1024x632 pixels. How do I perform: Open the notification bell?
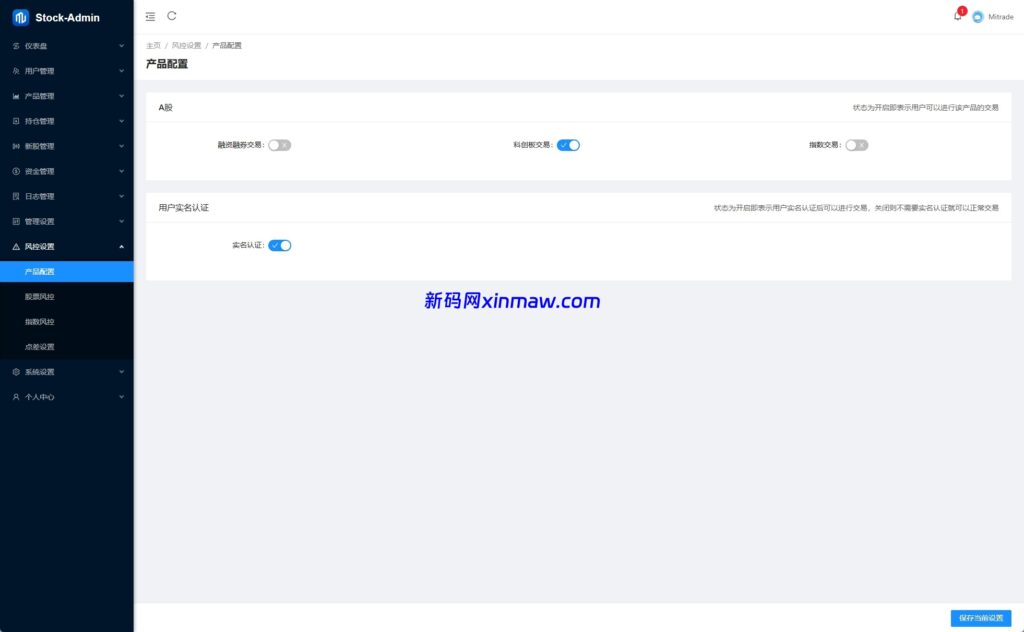(957, 16)
